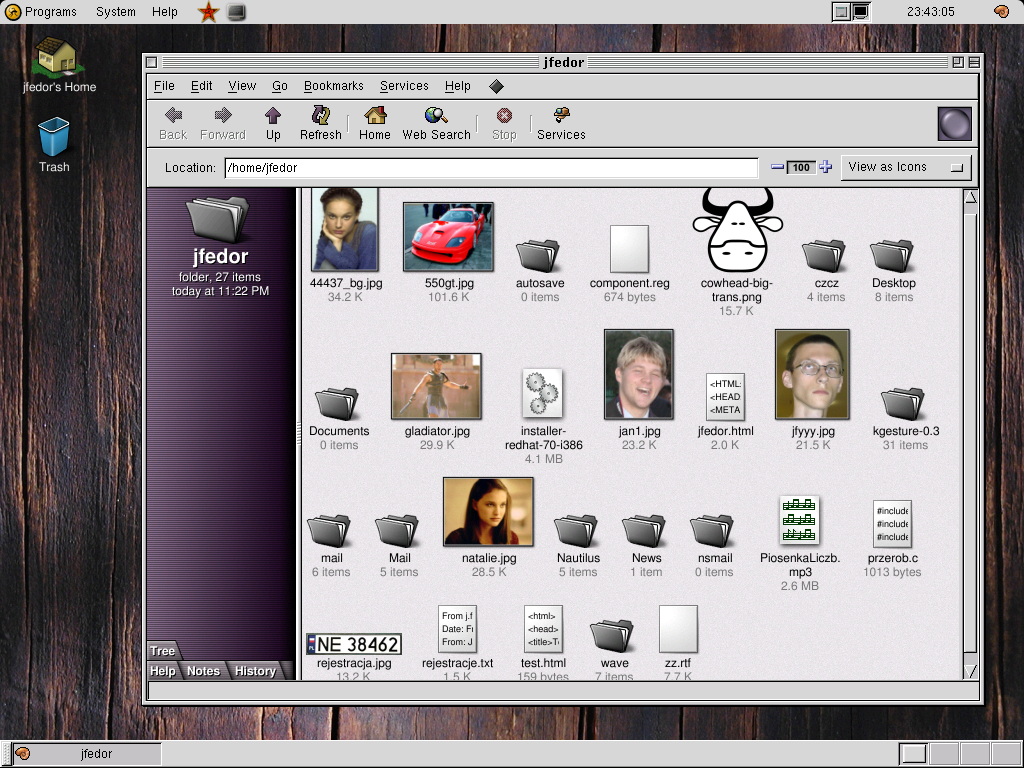
Task: Open the Go menu
Action: [x=280, y=86]
